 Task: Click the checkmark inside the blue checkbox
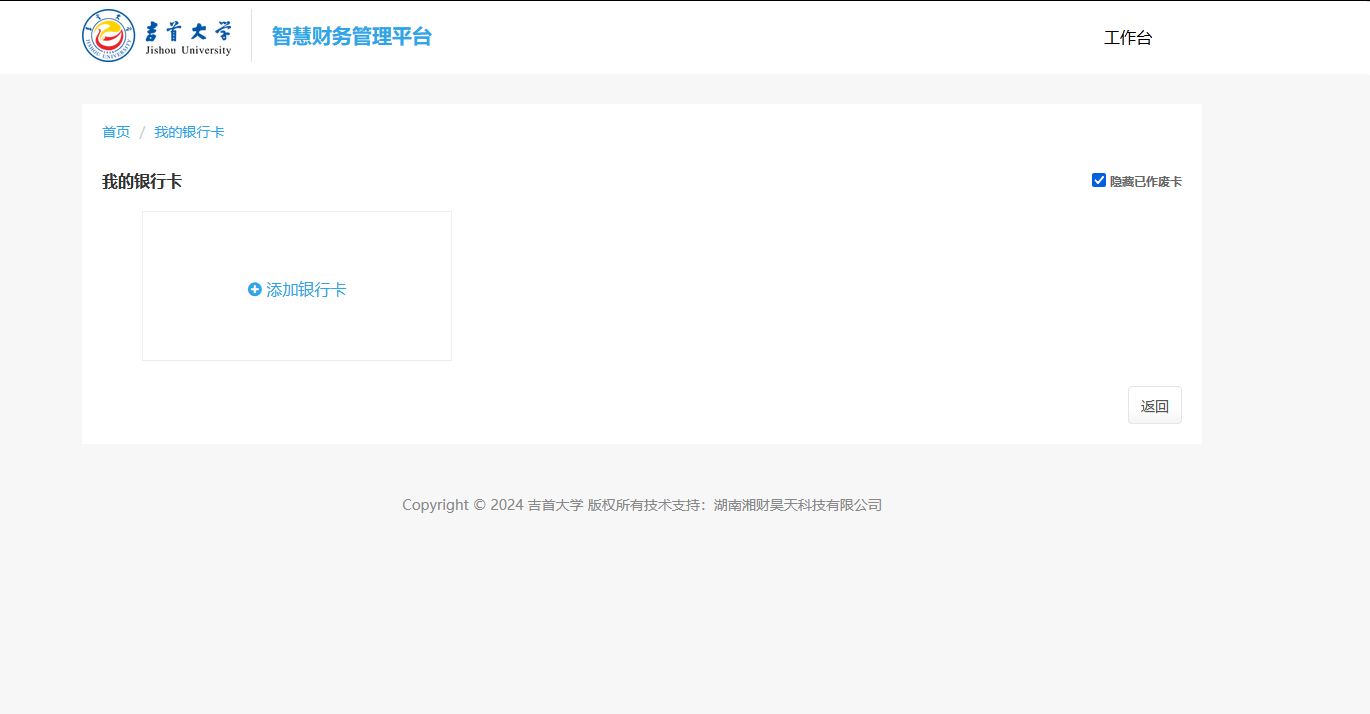[x=1098, y=180]
